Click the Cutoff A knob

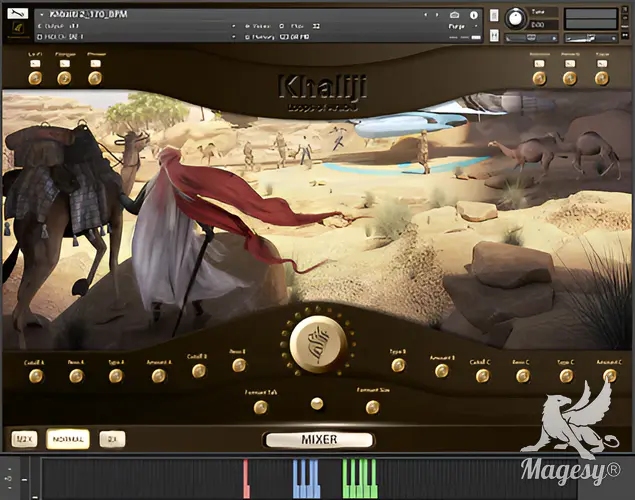click(x=36, y=376)
